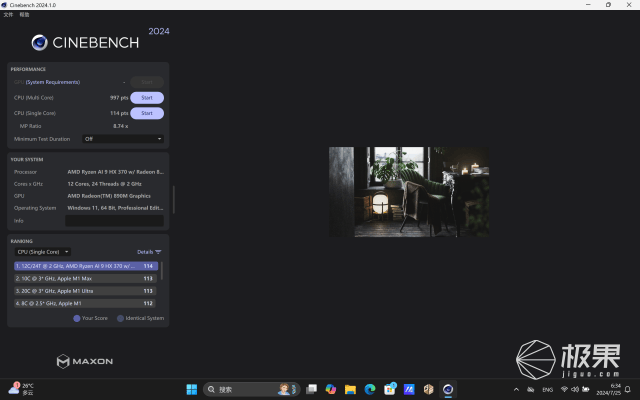
Task: Open the notification bell icon
Action: coord(628,389)
